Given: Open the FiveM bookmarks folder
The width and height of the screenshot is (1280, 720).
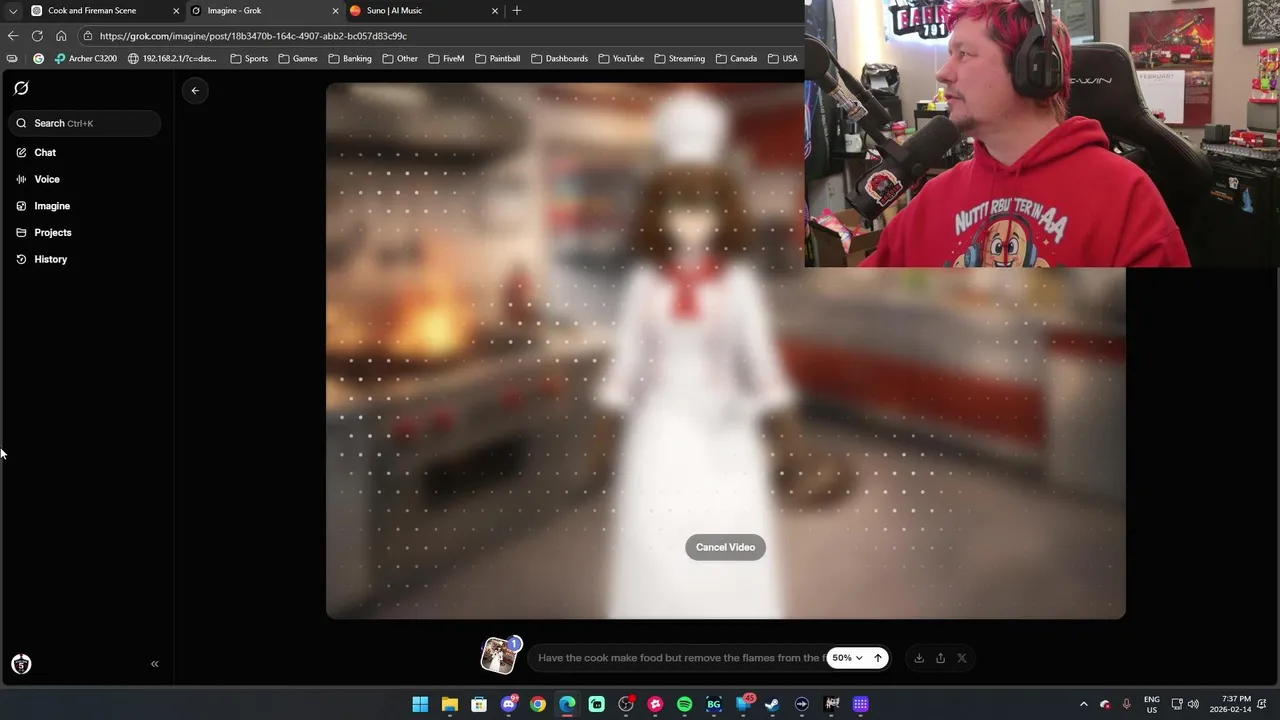Looking at the screenshot, I should 446,59.
